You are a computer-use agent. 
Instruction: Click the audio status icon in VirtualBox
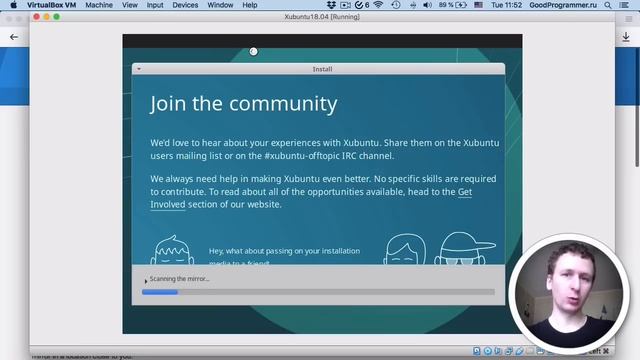(x=498, y=351)
